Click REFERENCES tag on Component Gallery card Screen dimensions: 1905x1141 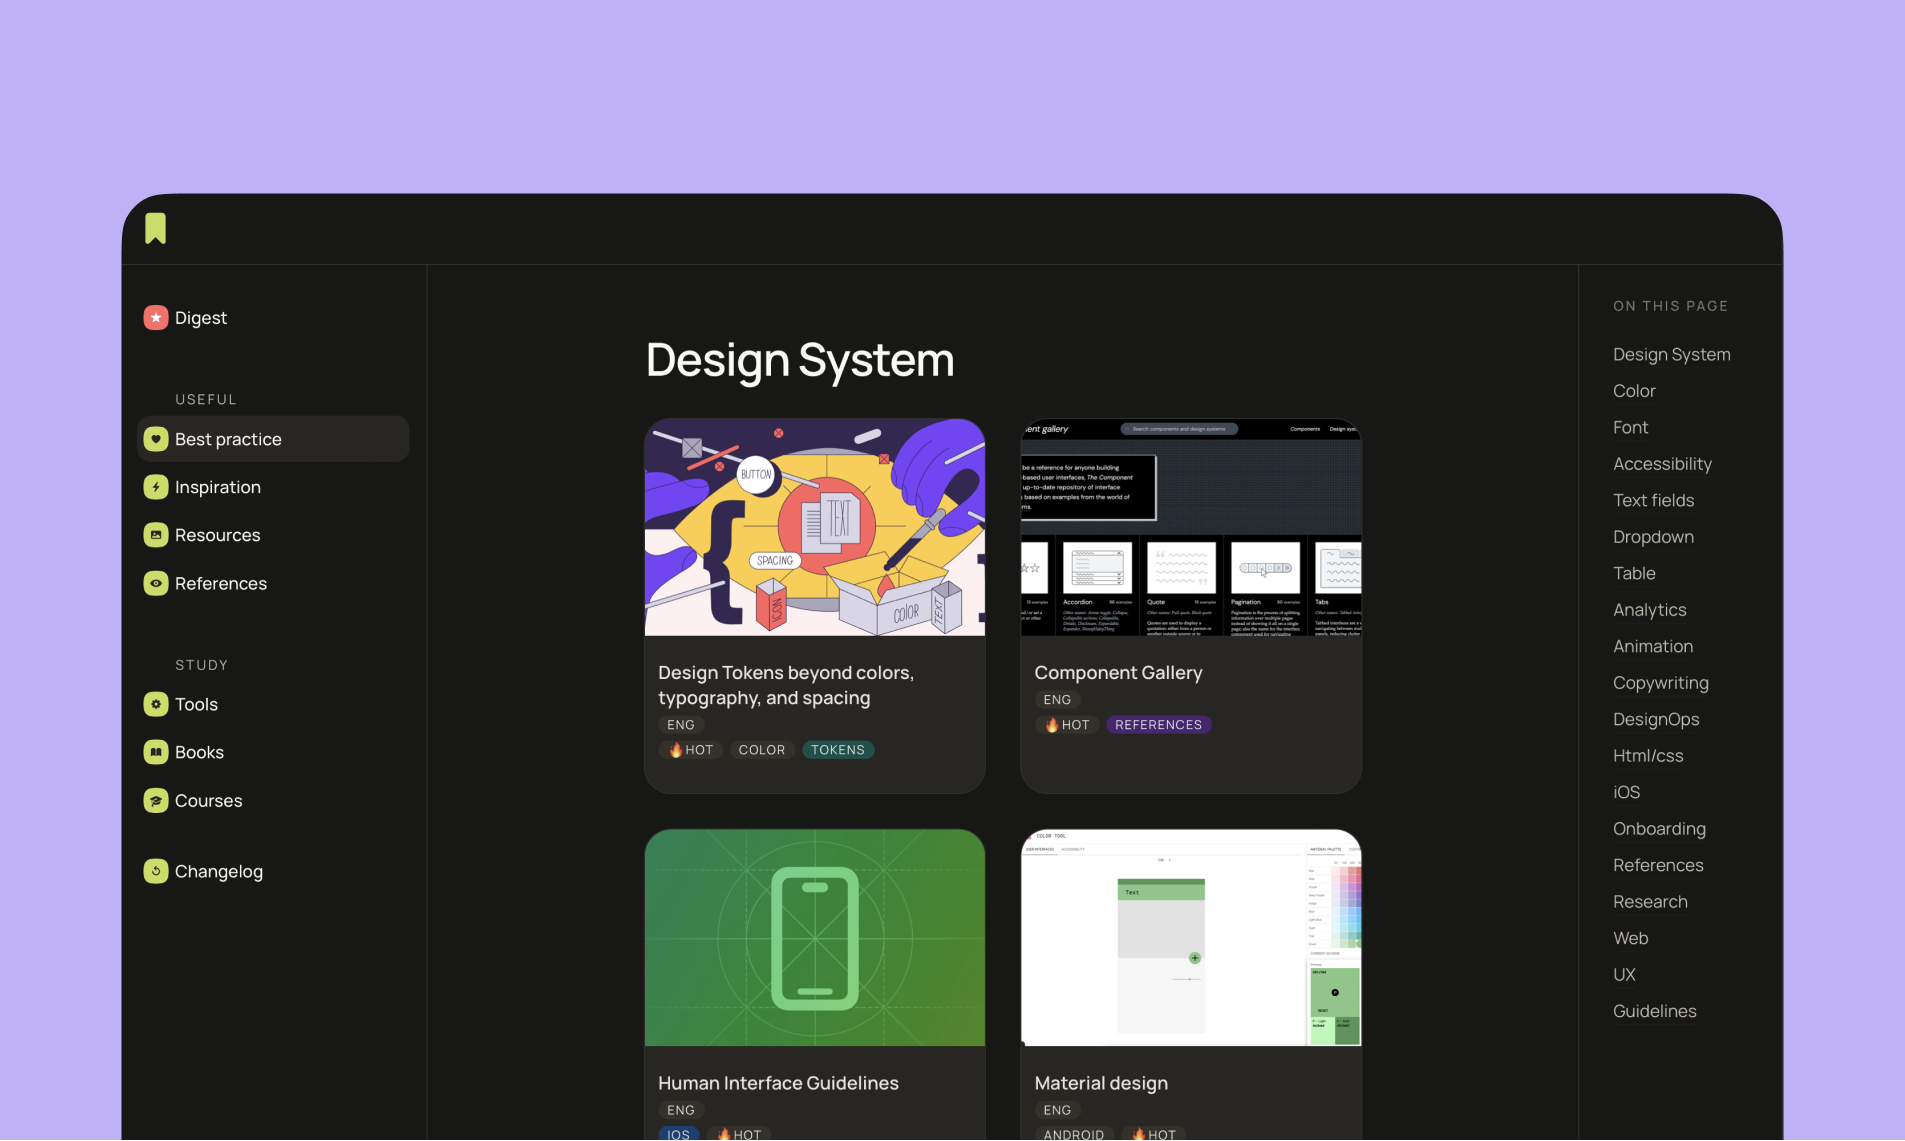(1159, 725)
